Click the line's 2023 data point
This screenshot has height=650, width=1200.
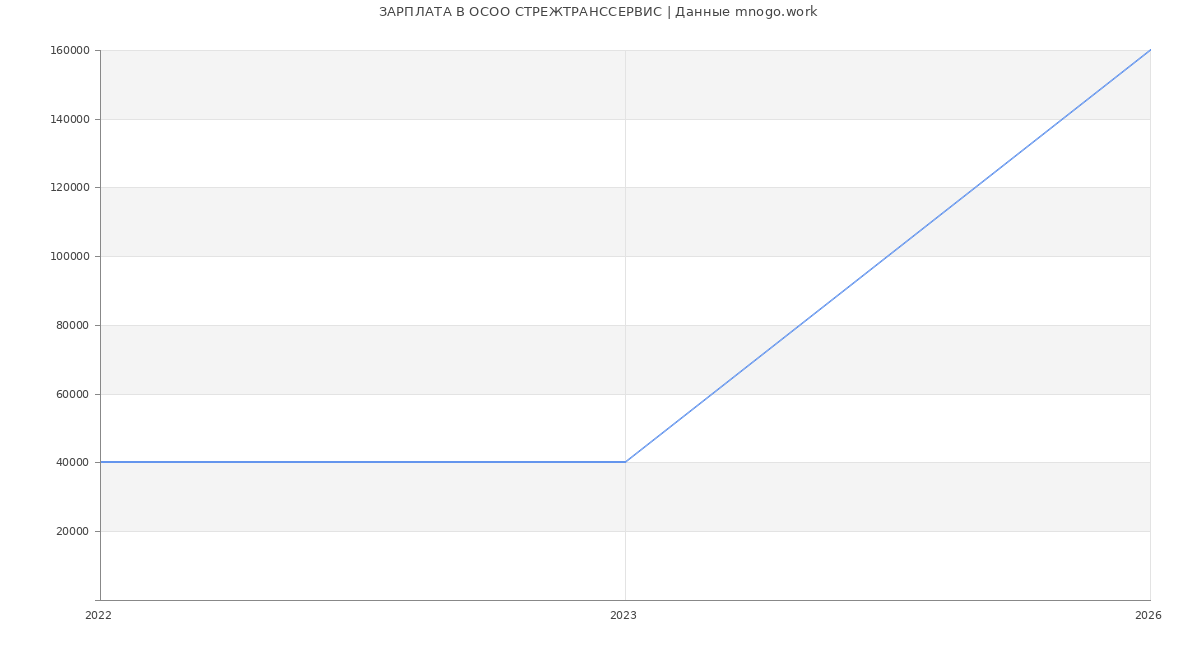pos(625,462)
